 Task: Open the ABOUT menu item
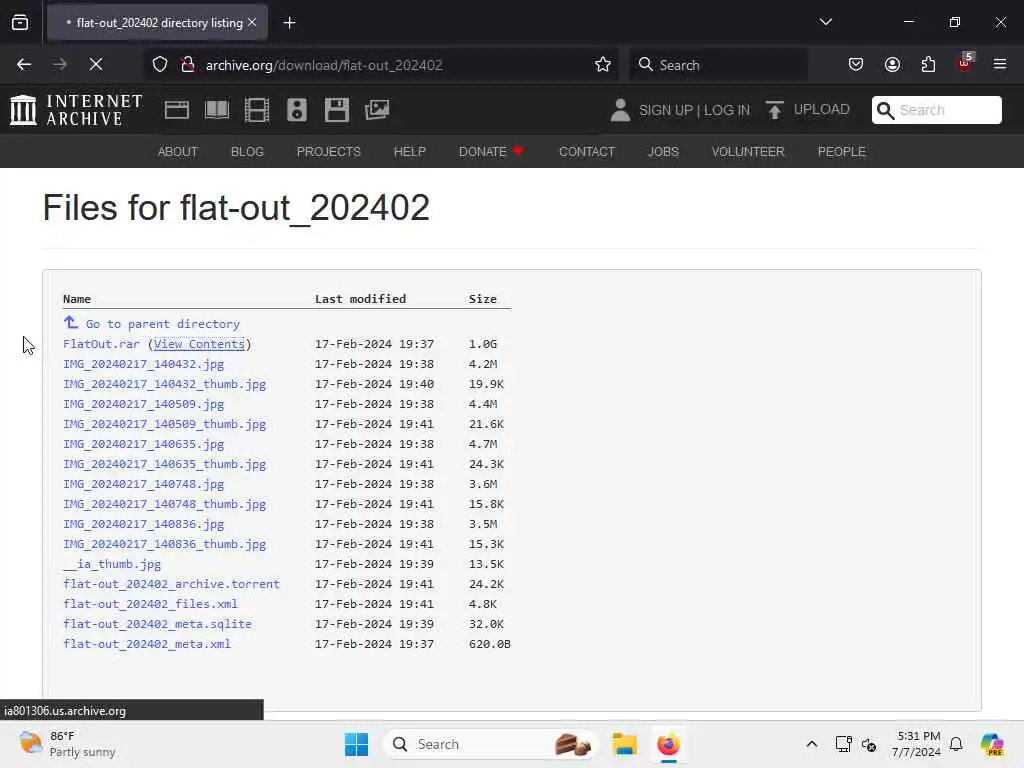[178, 152]
